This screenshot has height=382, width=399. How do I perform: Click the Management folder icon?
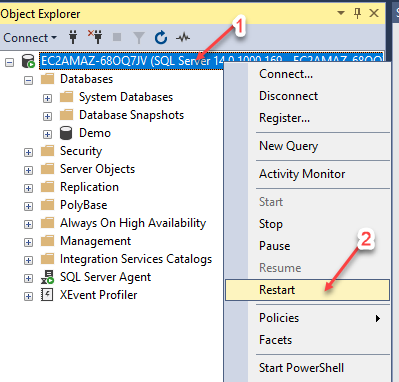[x=47, y=241]
